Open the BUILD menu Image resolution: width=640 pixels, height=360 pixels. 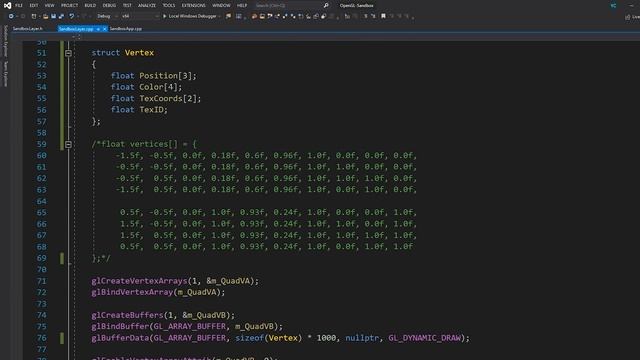[90, 6]
